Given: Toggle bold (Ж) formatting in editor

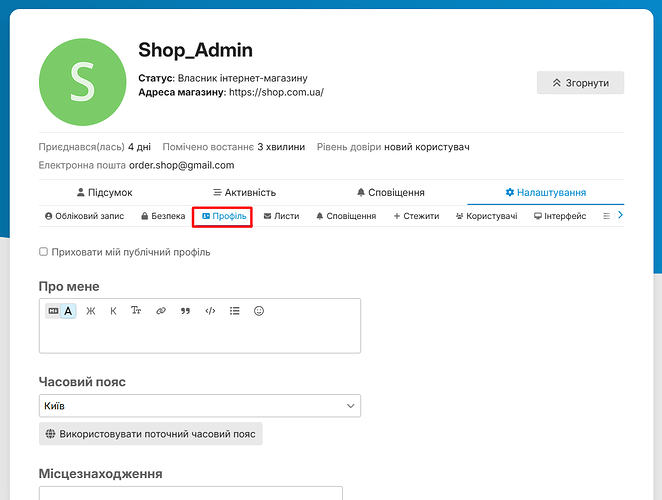Looking at the screenshot, I should (x=90, y=311).
